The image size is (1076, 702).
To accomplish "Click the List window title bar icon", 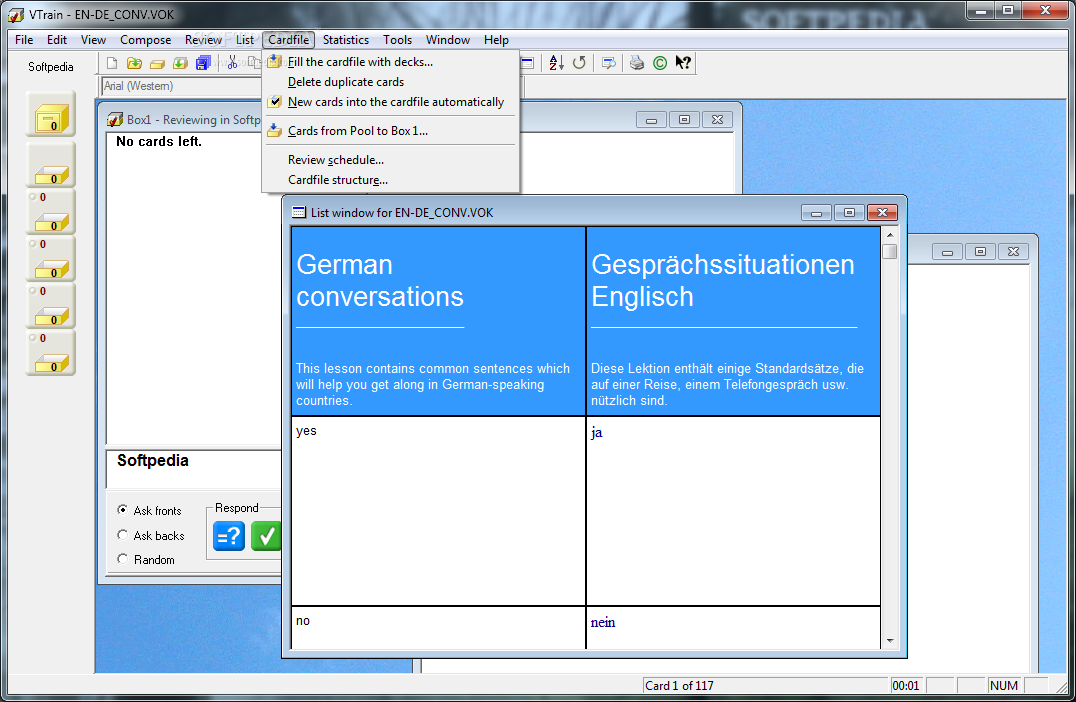I will [299, 213].
